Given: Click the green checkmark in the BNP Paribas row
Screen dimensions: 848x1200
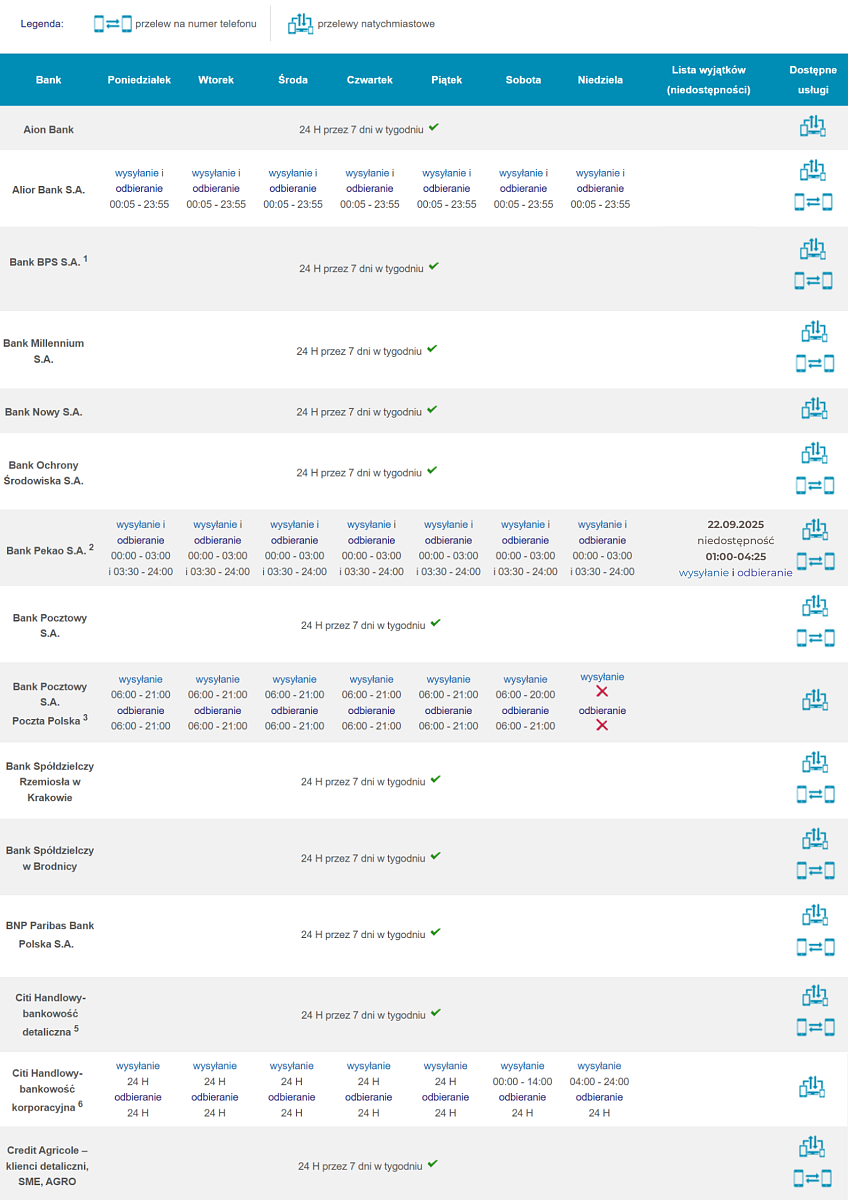Looking at the screenshot, I should tap(436, 933).
